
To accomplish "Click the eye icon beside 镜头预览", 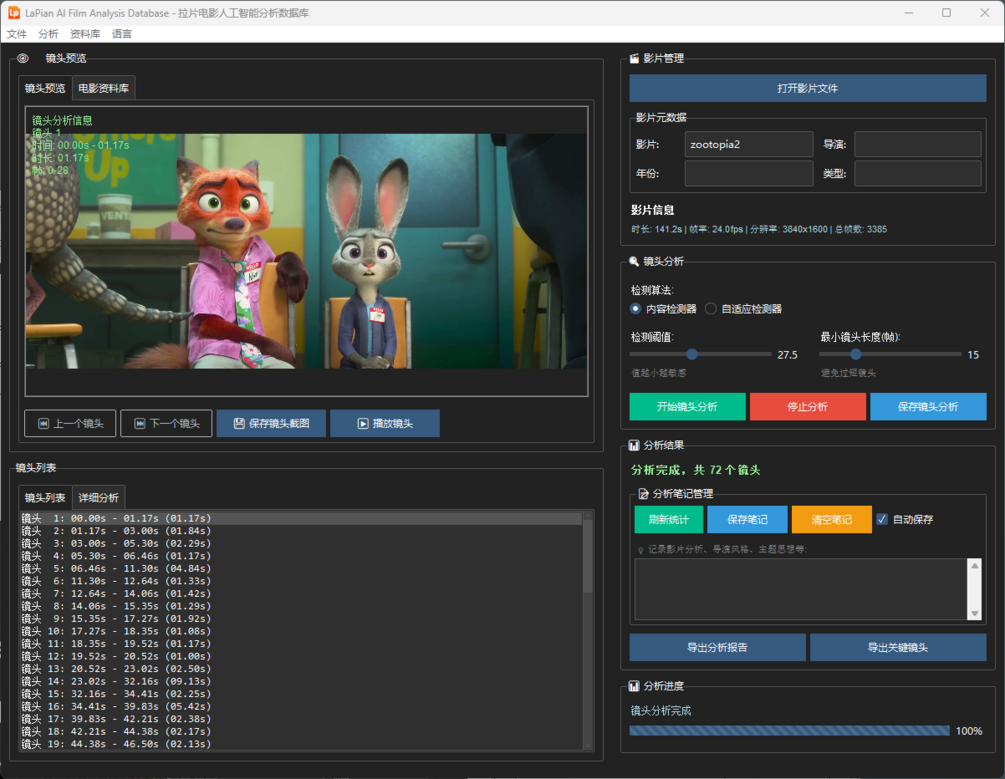I will 23,58.
